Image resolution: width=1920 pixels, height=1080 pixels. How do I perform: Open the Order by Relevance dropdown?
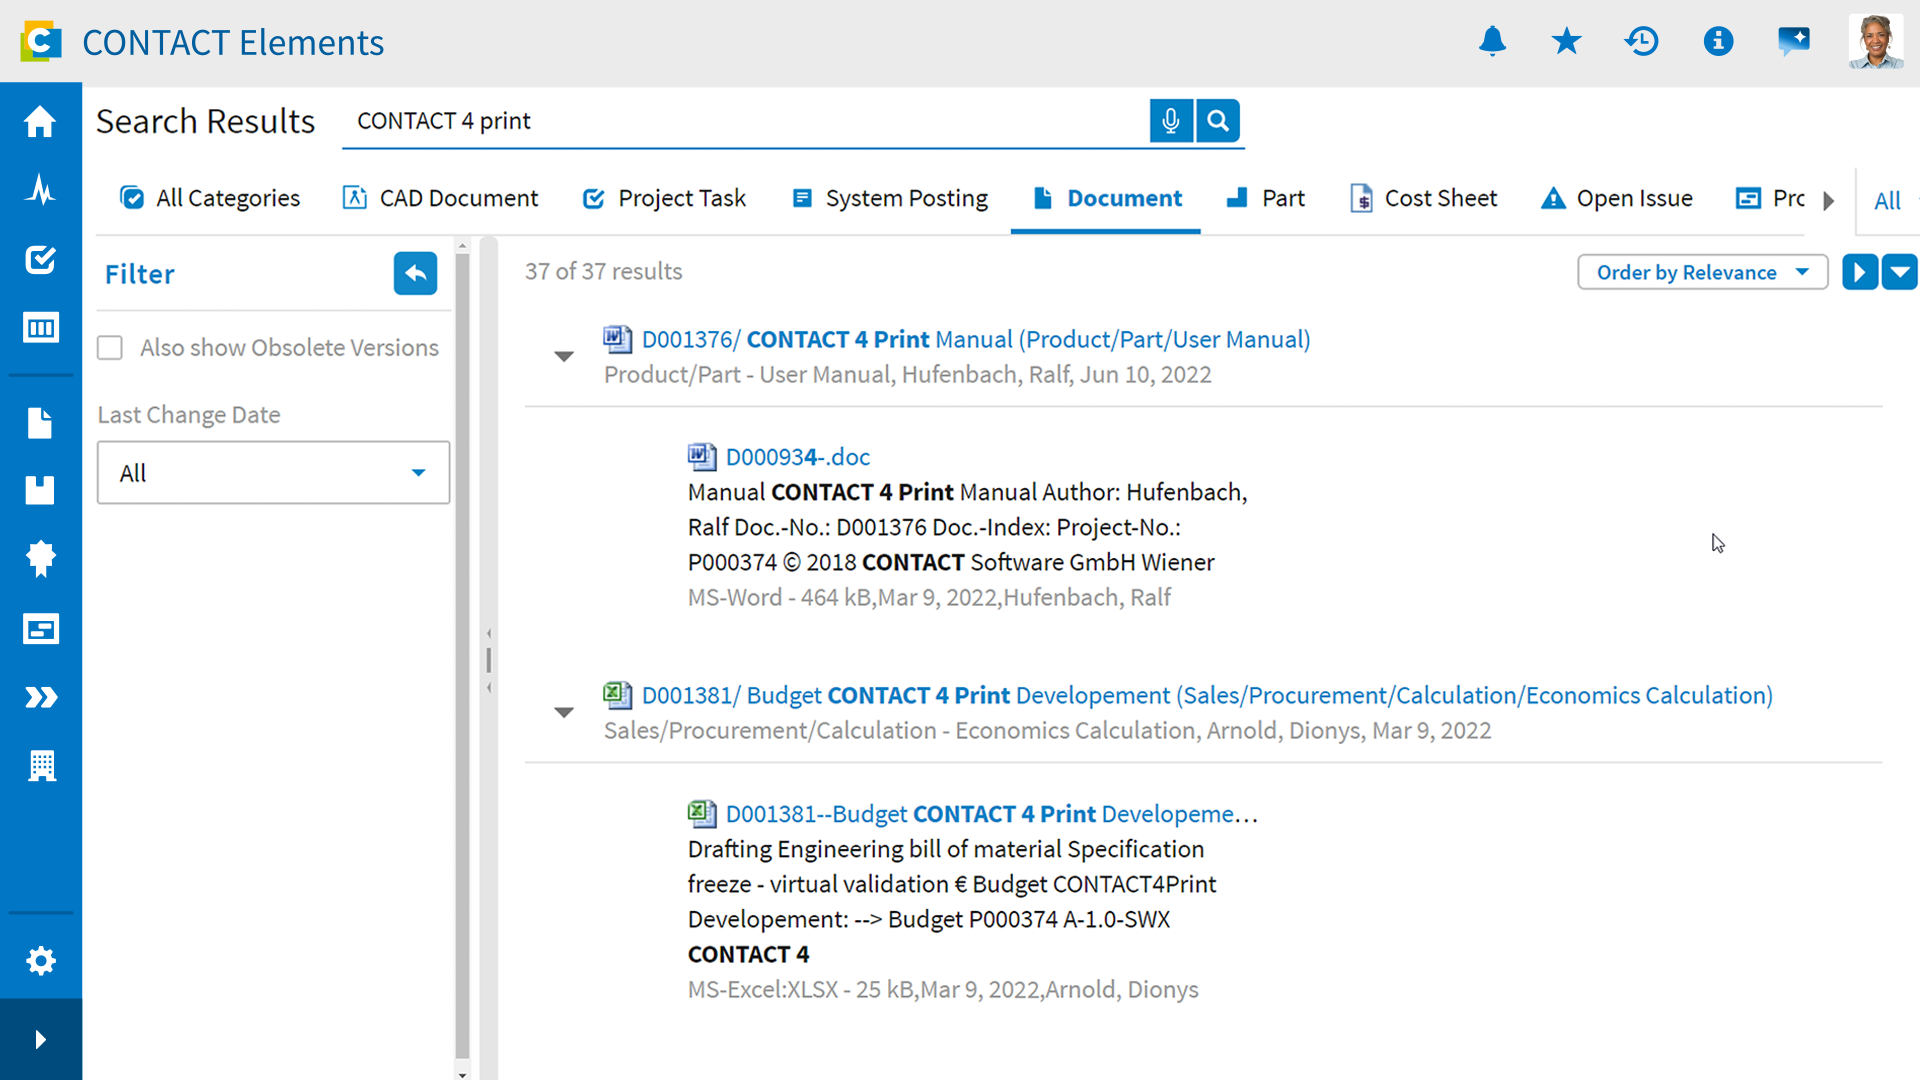(1702, 272)
